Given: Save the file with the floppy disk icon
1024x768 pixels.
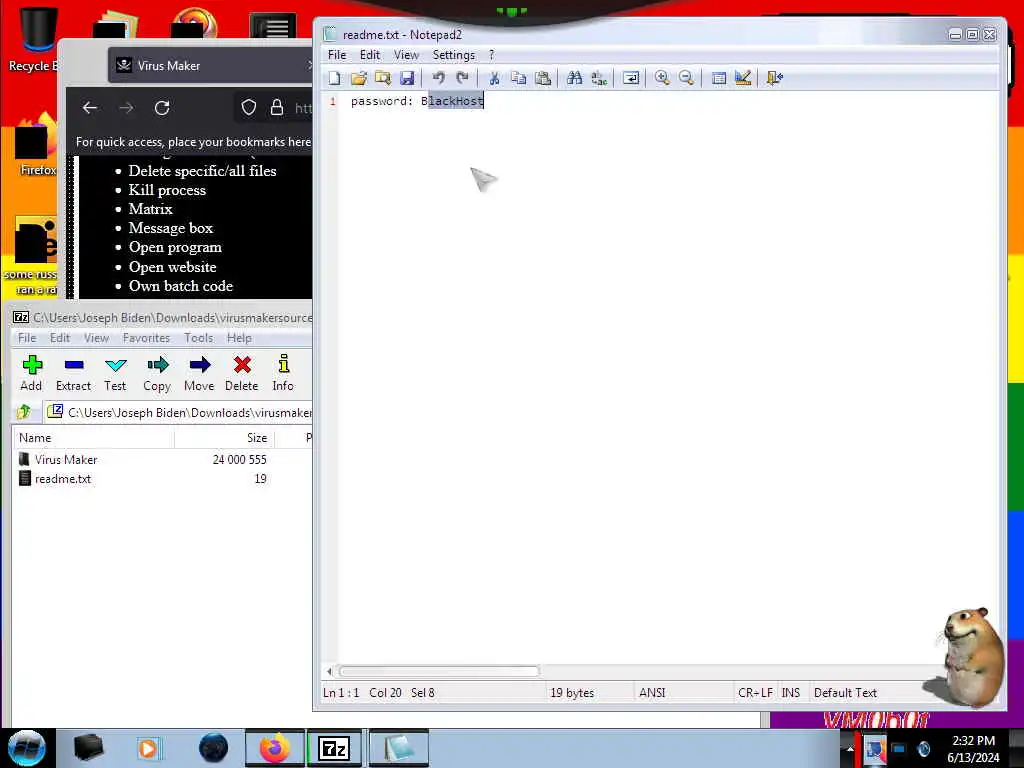Looking at the screenshot, I should point(407,78).
